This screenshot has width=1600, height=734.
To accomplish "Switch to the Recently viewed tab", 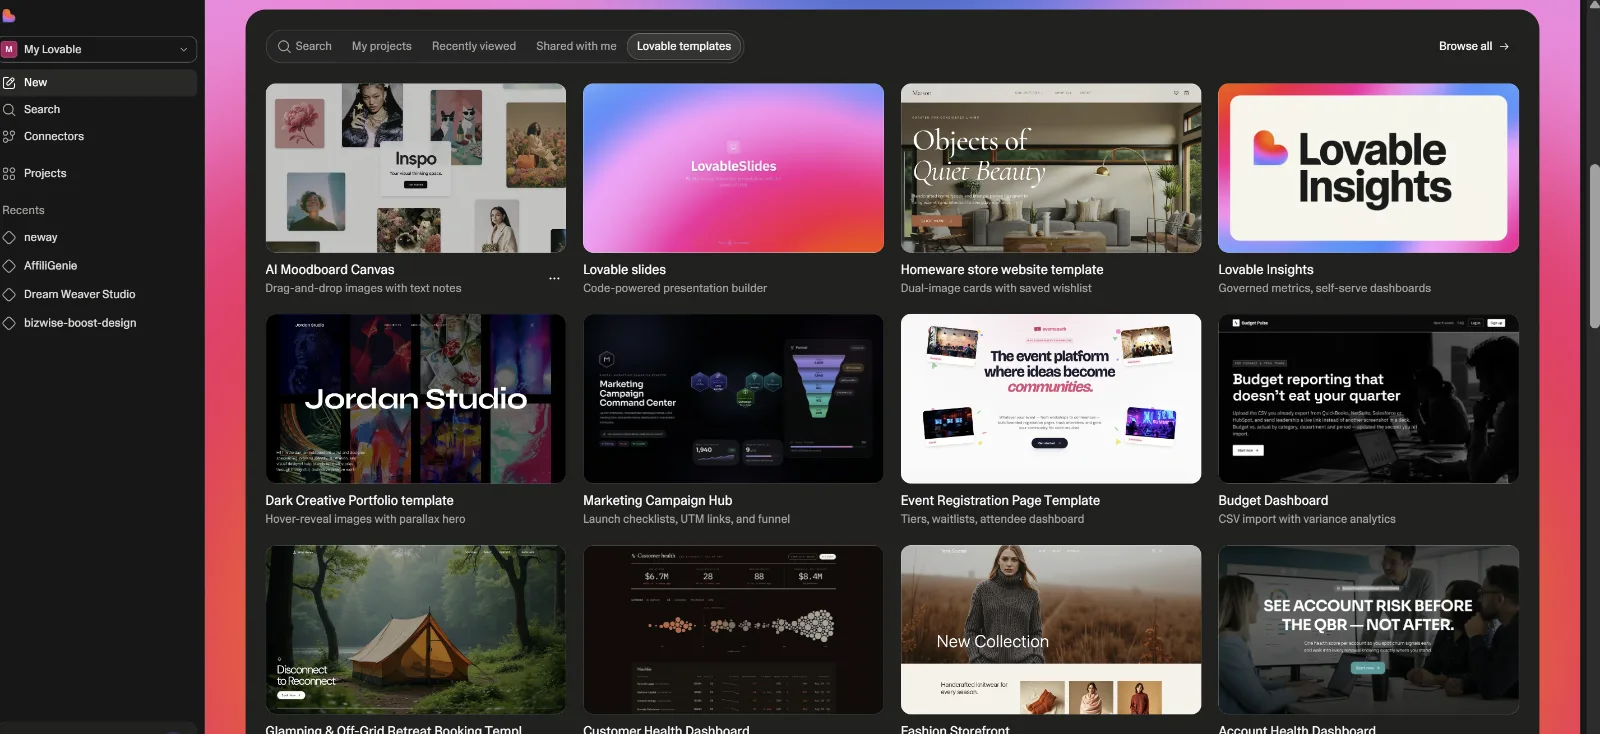I will 474,46.
